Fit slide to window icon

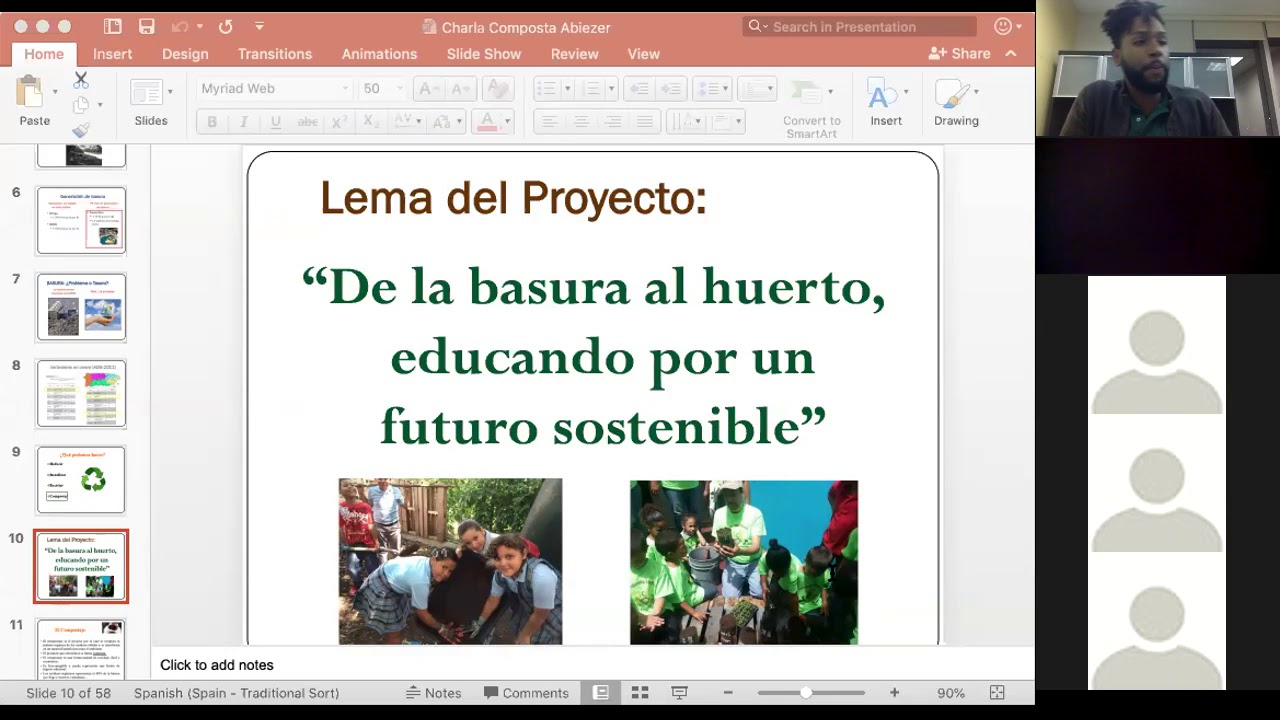pyautogui.click(x=997, y=693)
